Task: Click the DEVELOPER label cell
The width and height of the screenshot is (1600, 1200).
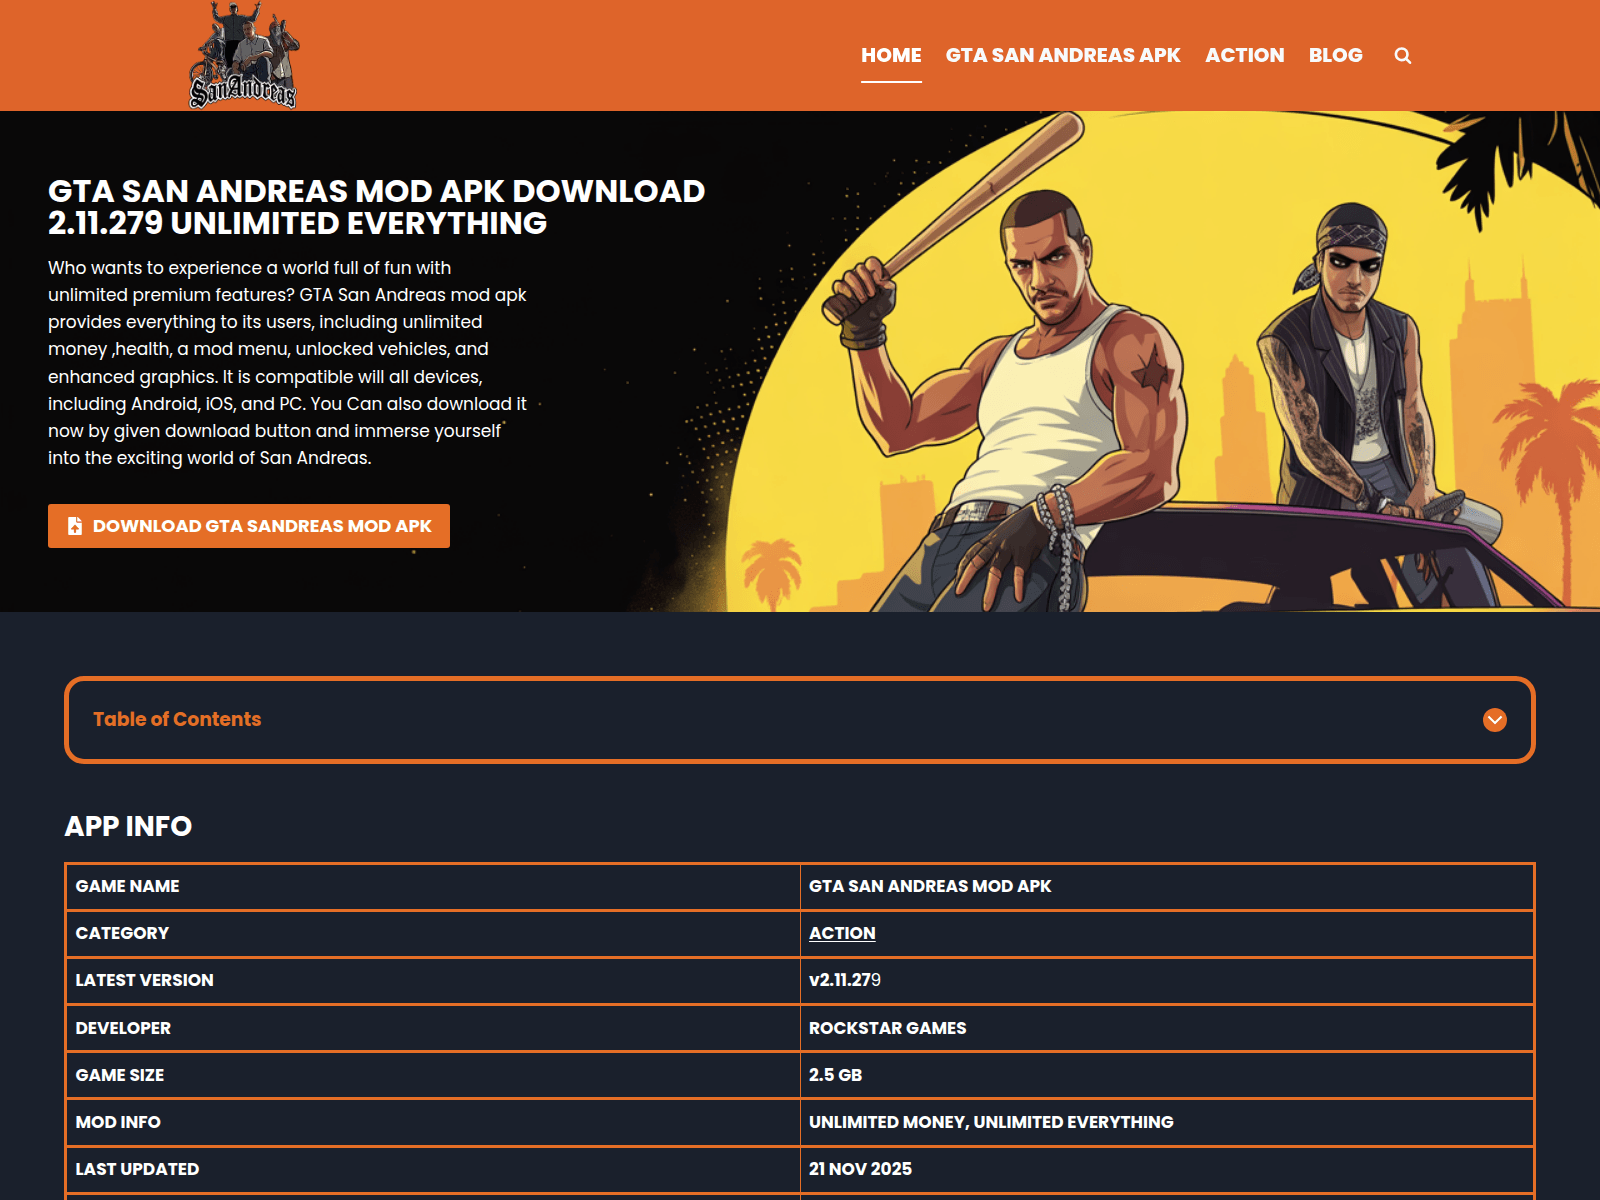Action: (433, 1028)
